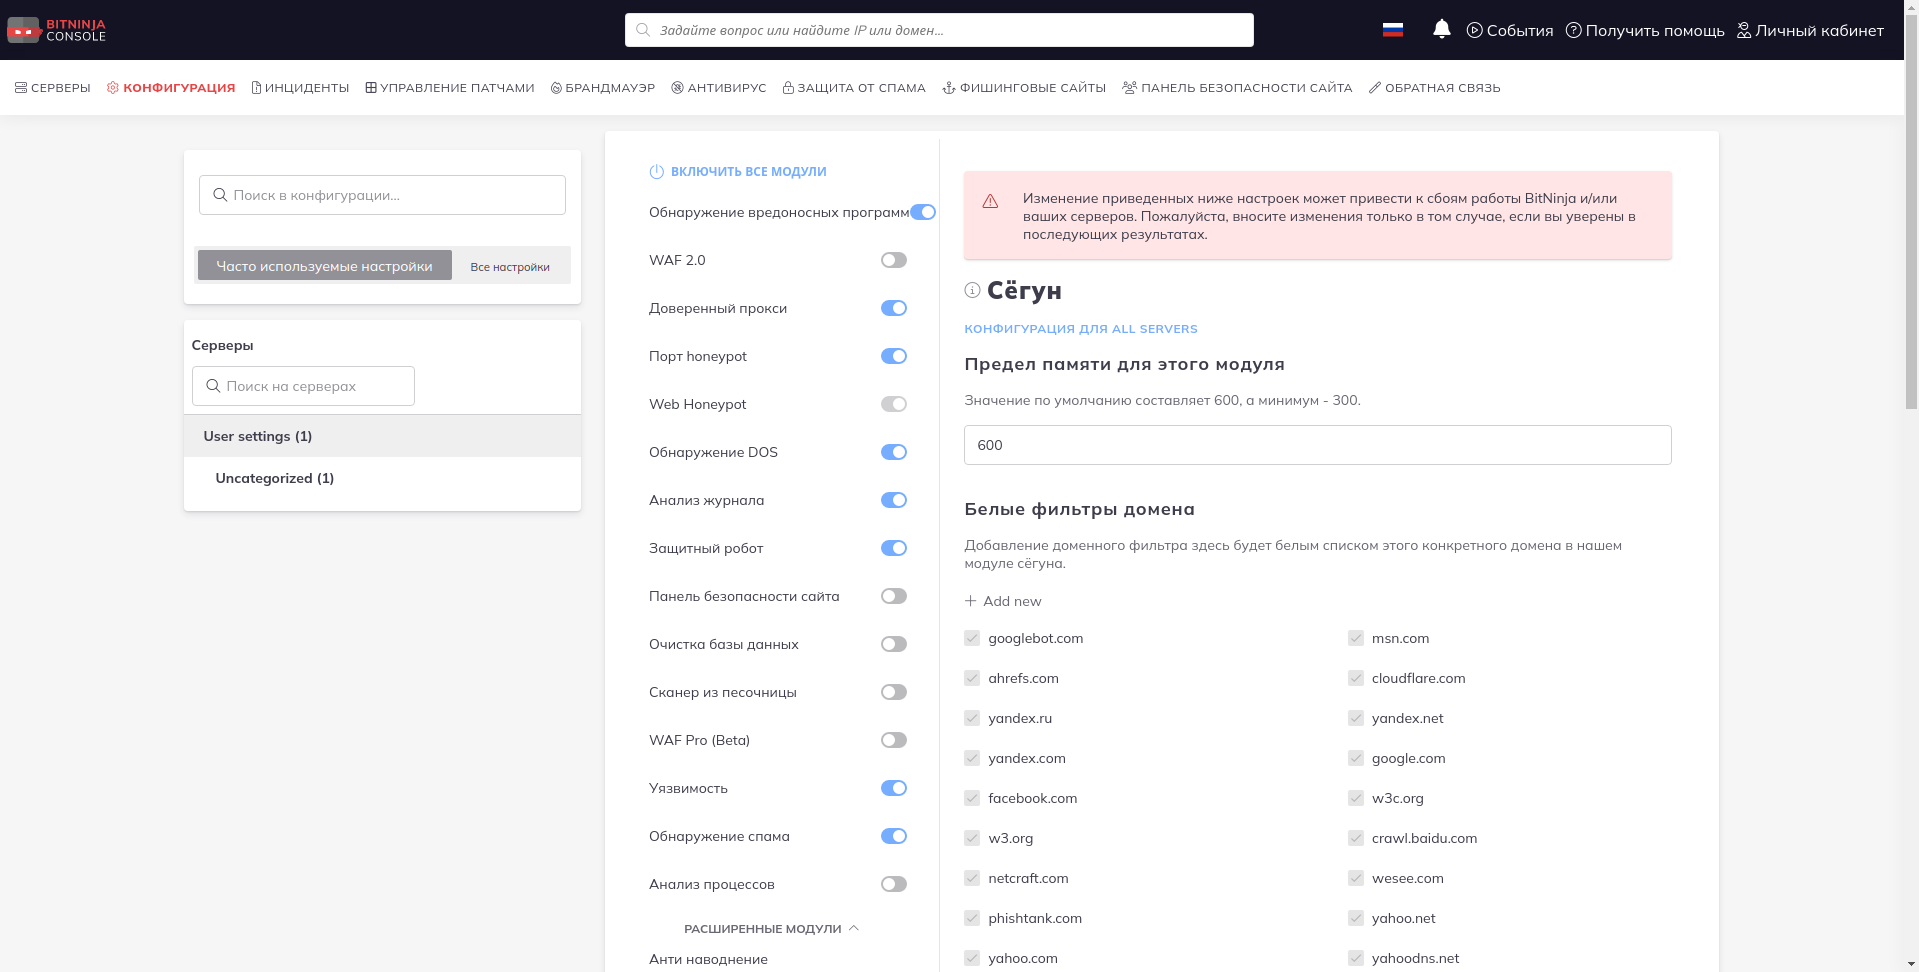Screen dimensions: 1919x972
Task: Click the Конфигурация для All Servers link
Action: tap(1080, 329)
